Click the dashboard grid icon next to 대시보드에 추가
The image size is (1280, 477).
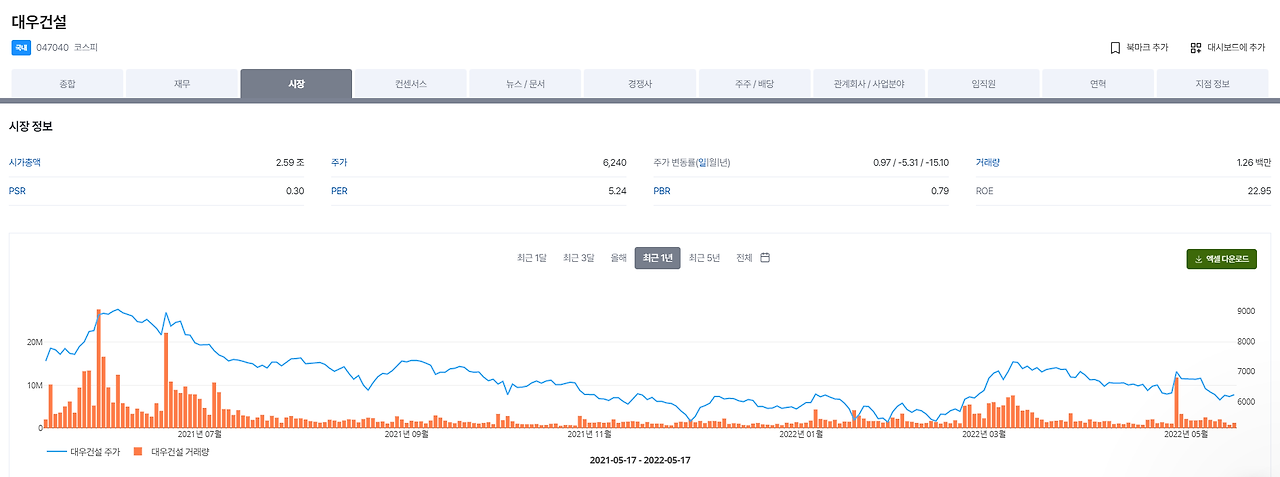coord(1196,47)
